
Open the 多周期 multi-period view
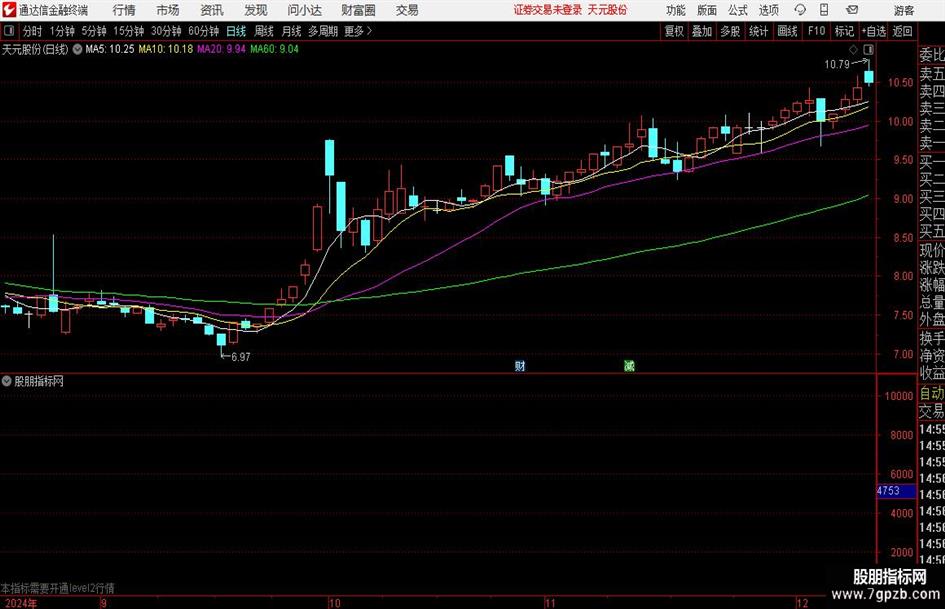click(323, 31)
